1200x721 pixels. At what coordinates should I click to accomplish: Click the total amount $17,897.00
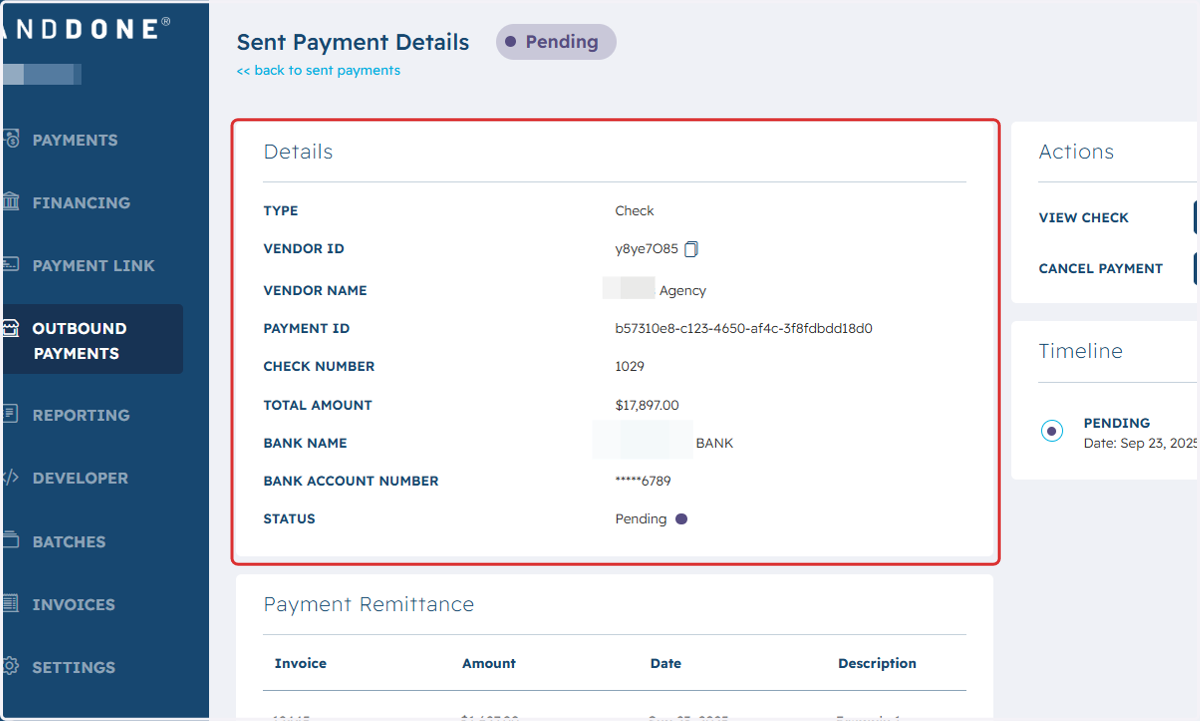(647, 405)
